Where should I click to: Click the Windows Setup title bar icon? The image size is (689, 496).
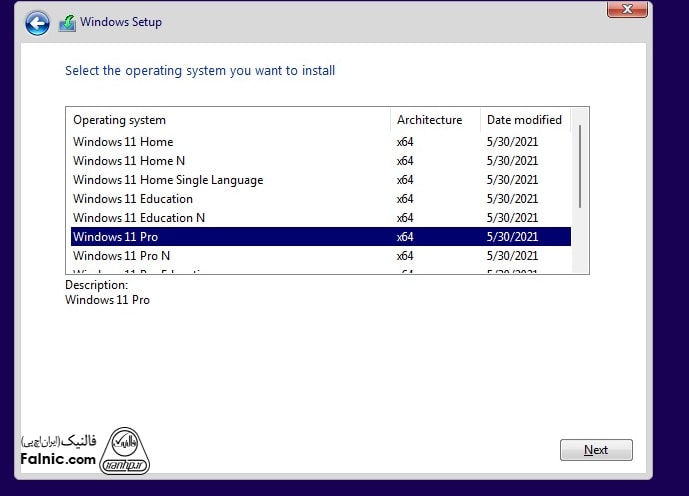pyautogui.click(x=67, y=23)
